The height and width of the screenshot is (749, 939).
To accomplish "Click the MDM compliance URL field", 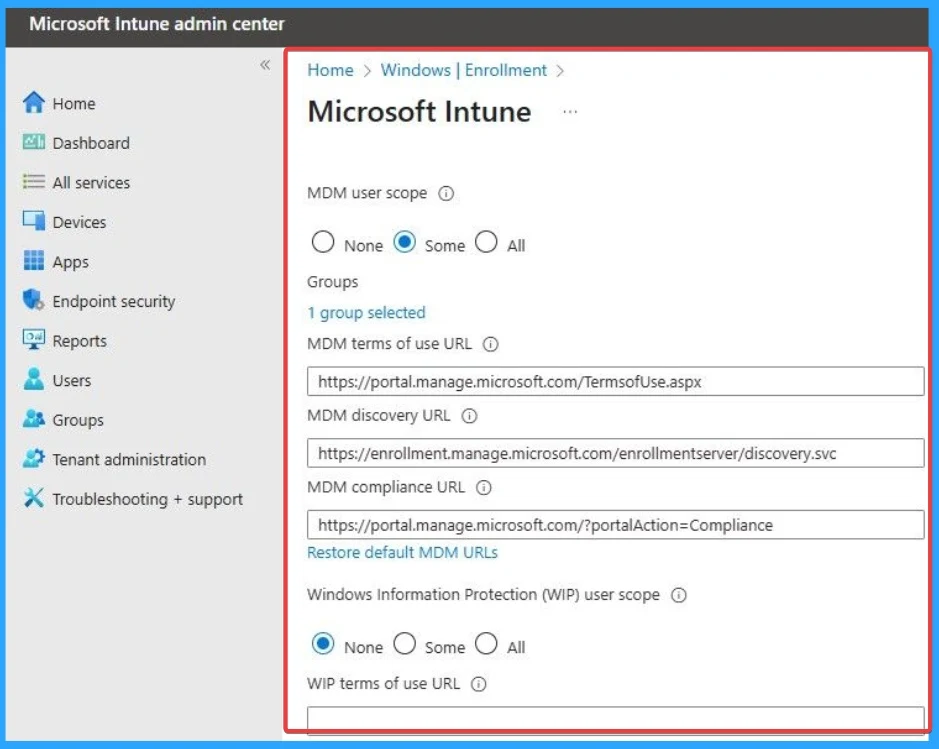I will click(616, 524).
